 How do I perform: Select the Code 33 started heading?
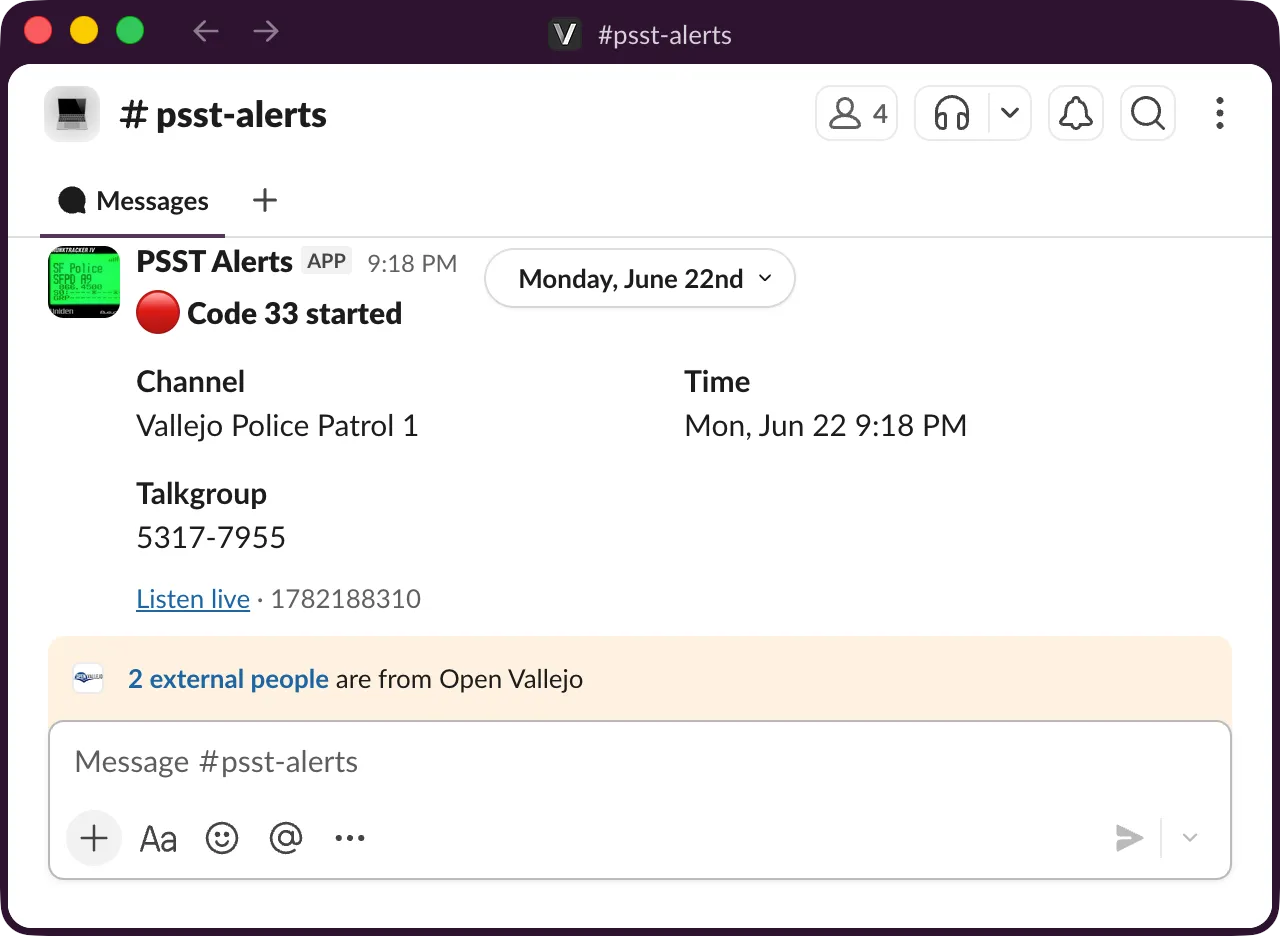(295, 314)
